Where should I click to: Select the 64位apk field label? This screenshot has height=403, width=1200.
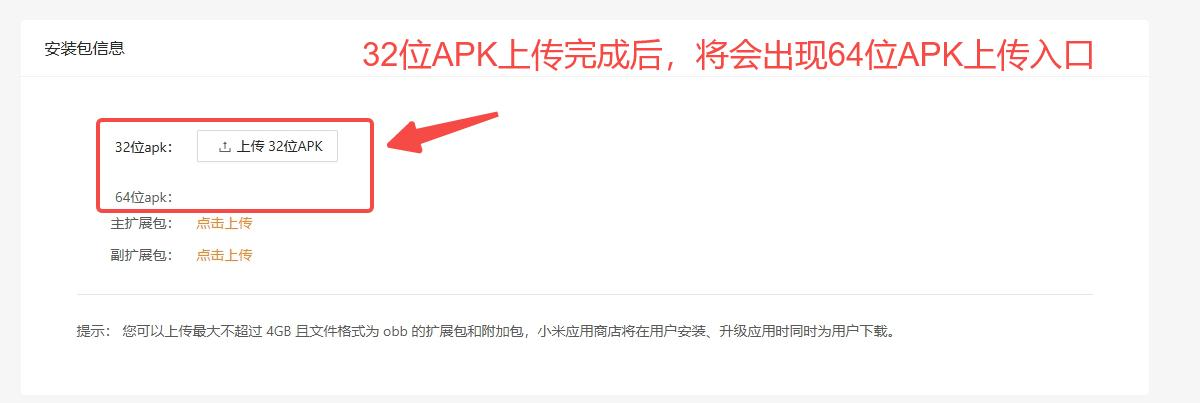click(x=143, y=197)
